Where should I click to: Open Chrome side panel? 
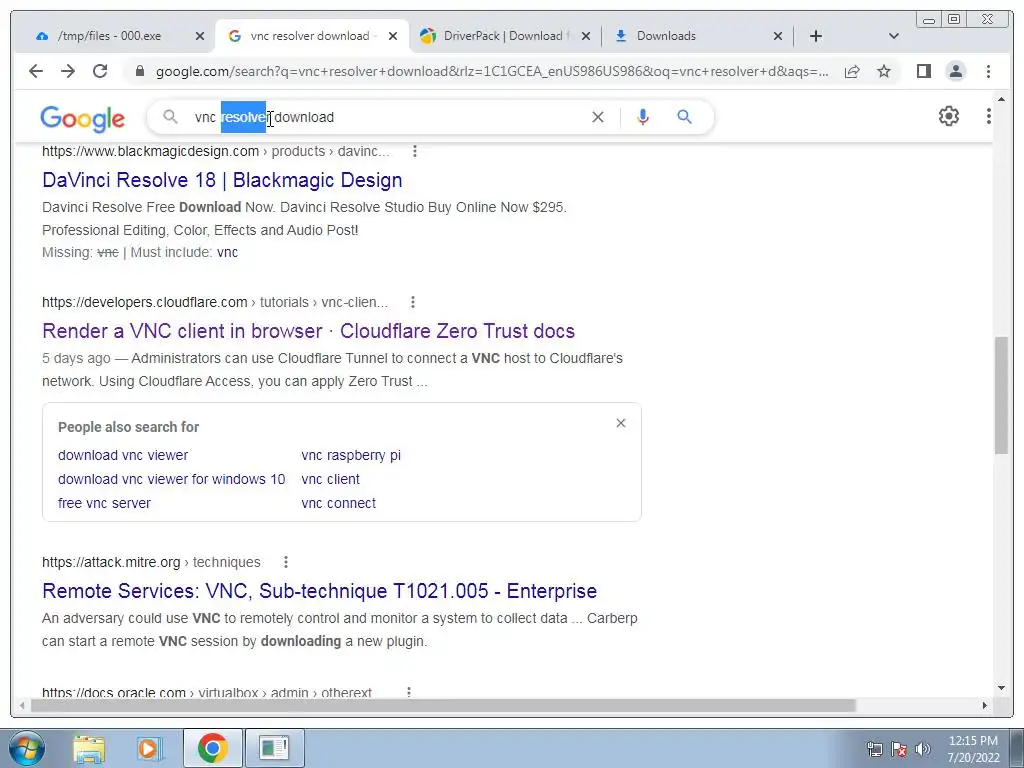[923, 71]
